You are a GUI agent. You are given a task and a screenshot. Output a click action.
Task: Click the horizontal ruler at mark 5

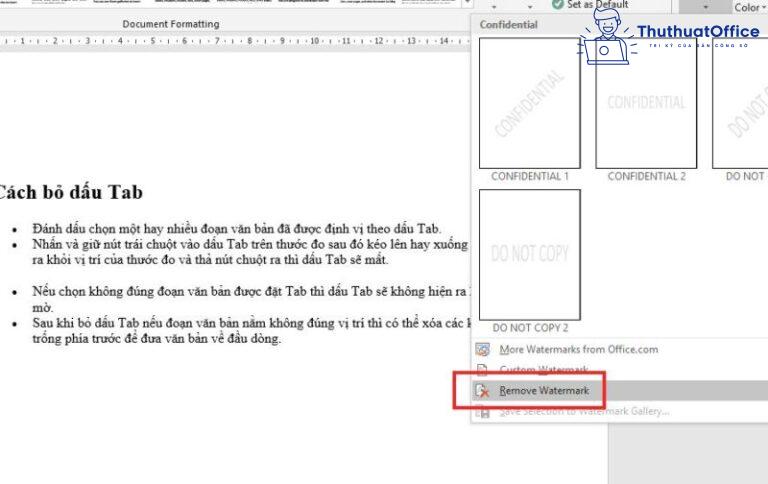tap(152, 41)
